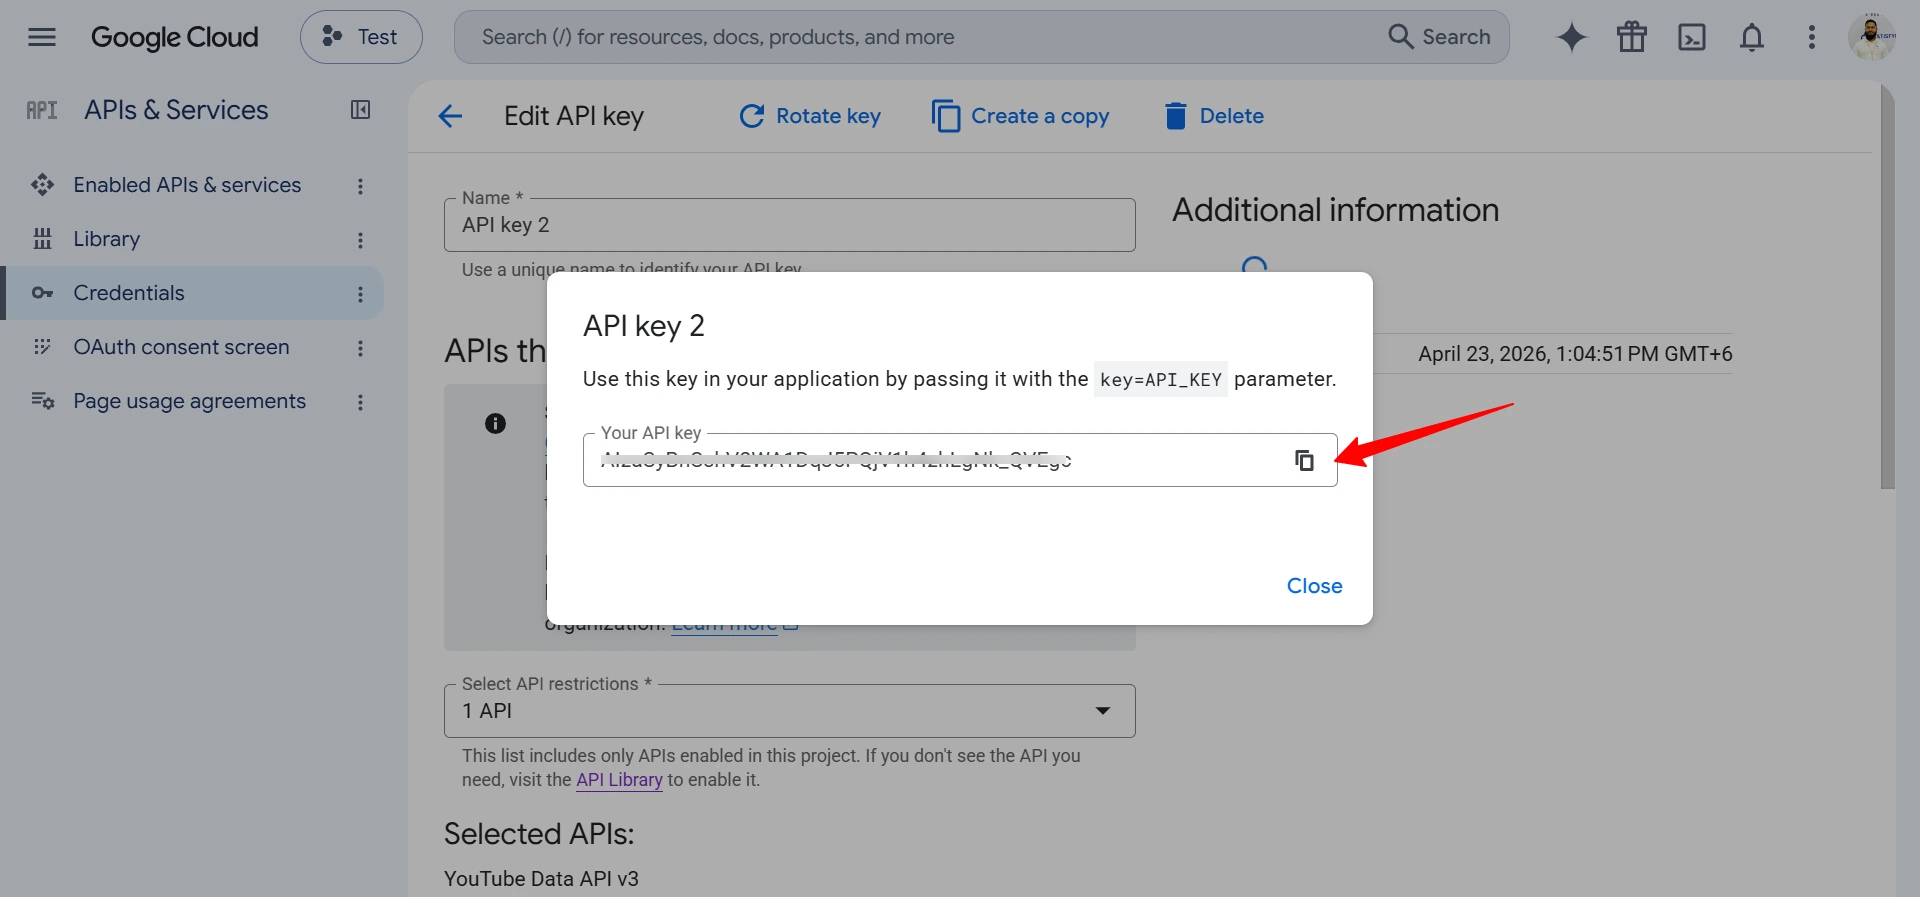Click the Enabled APIs diamond icon
Image resolution: width=1920 pixels, height=897 pixels.
[x=42, y=185]
